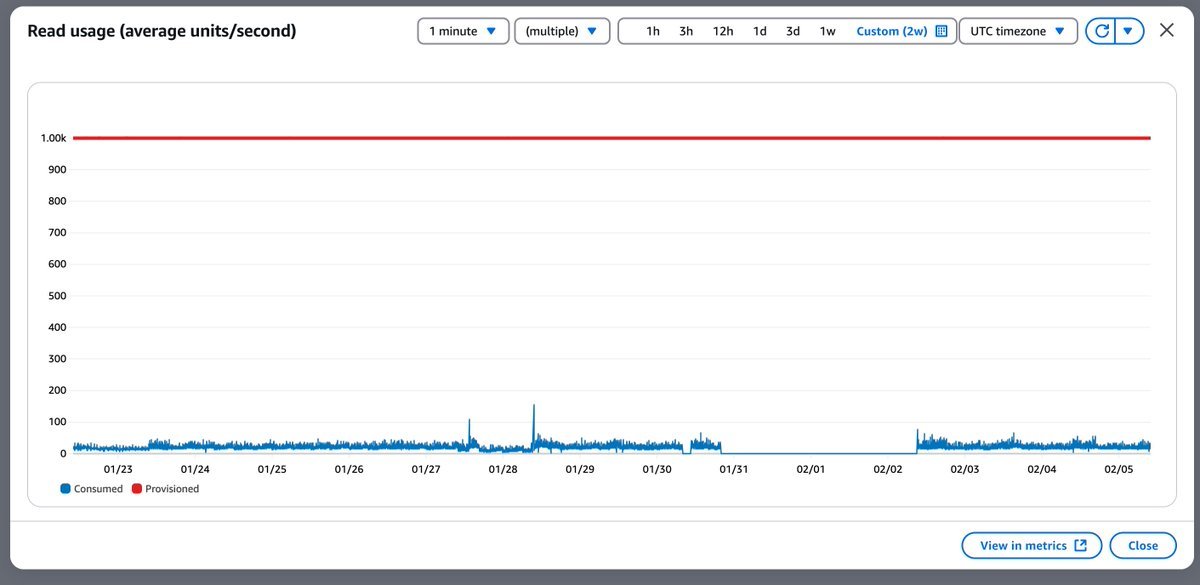The height and width of the screenshot is (585, 1200).
Task: Open the refresh interval dropdown arrow
Action: pyautogui.click(x=1127, y=31)
